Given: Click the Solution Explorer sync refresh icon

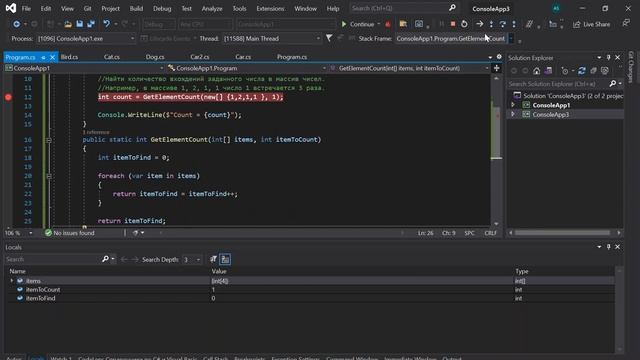Looking at the screenshot, I should 582,71.
